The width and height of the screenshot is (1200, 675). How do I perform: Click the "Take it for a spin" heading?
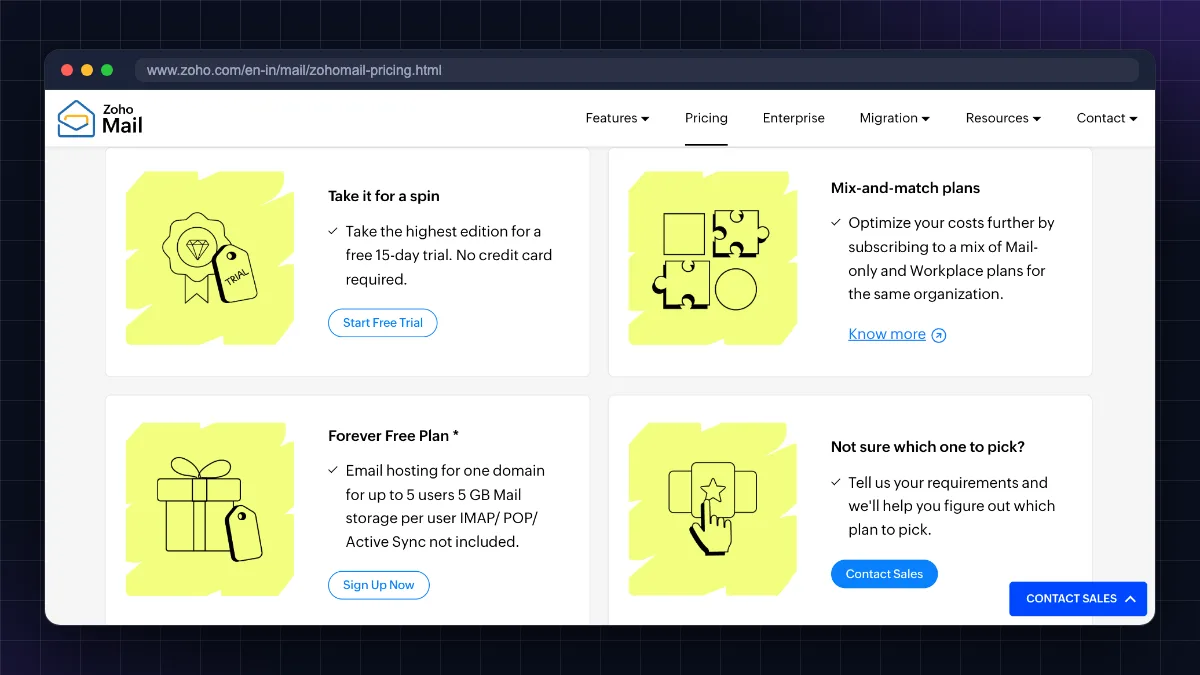coord(384,196)
